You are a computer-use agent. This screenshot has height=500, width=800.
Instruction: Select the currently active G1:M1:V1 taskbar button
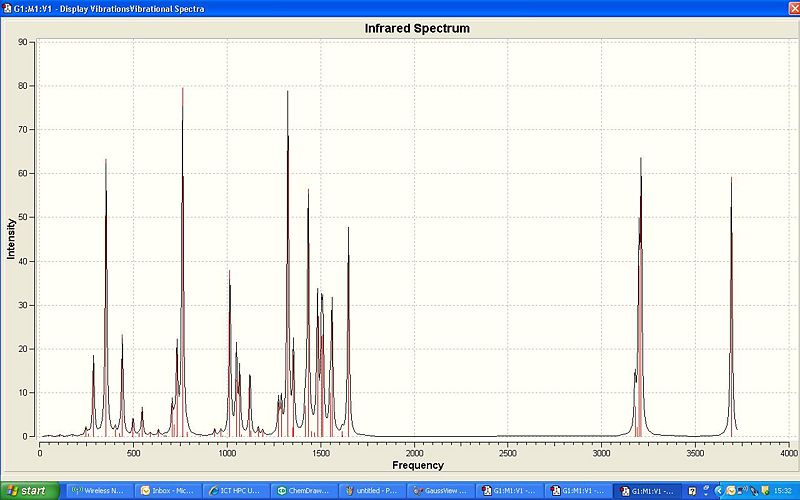pos(647,491)
